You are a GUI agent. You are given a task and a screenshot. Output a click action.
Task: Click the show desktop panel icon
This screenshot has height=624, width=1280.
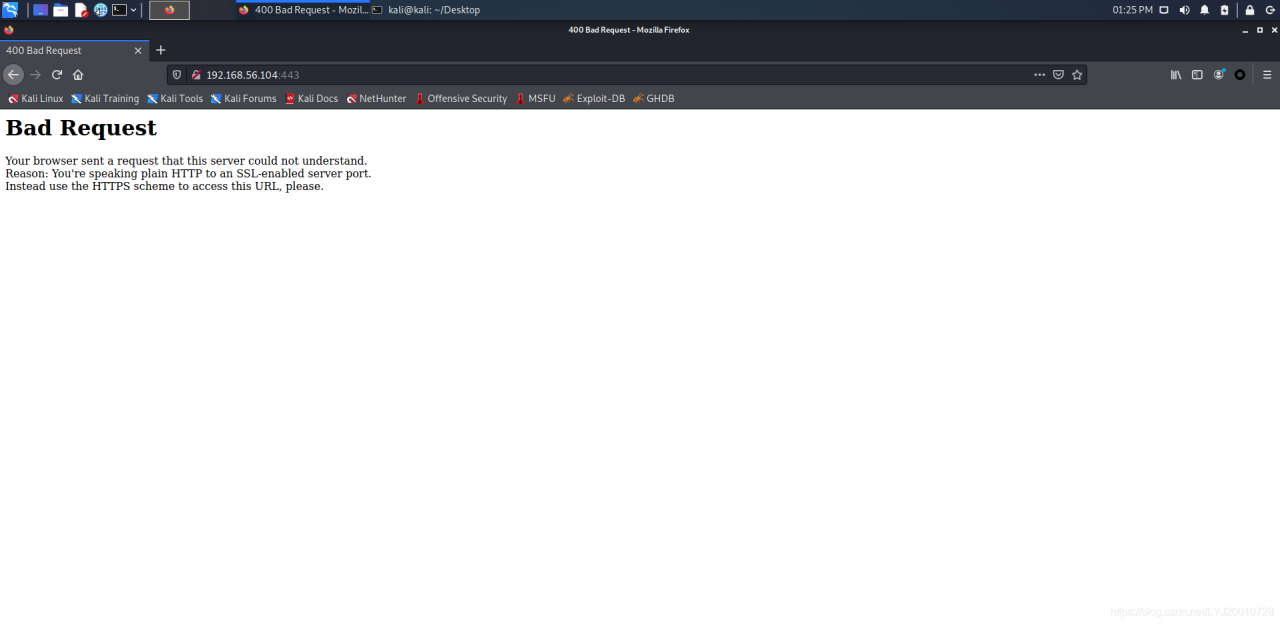click(x=41, y=10)
